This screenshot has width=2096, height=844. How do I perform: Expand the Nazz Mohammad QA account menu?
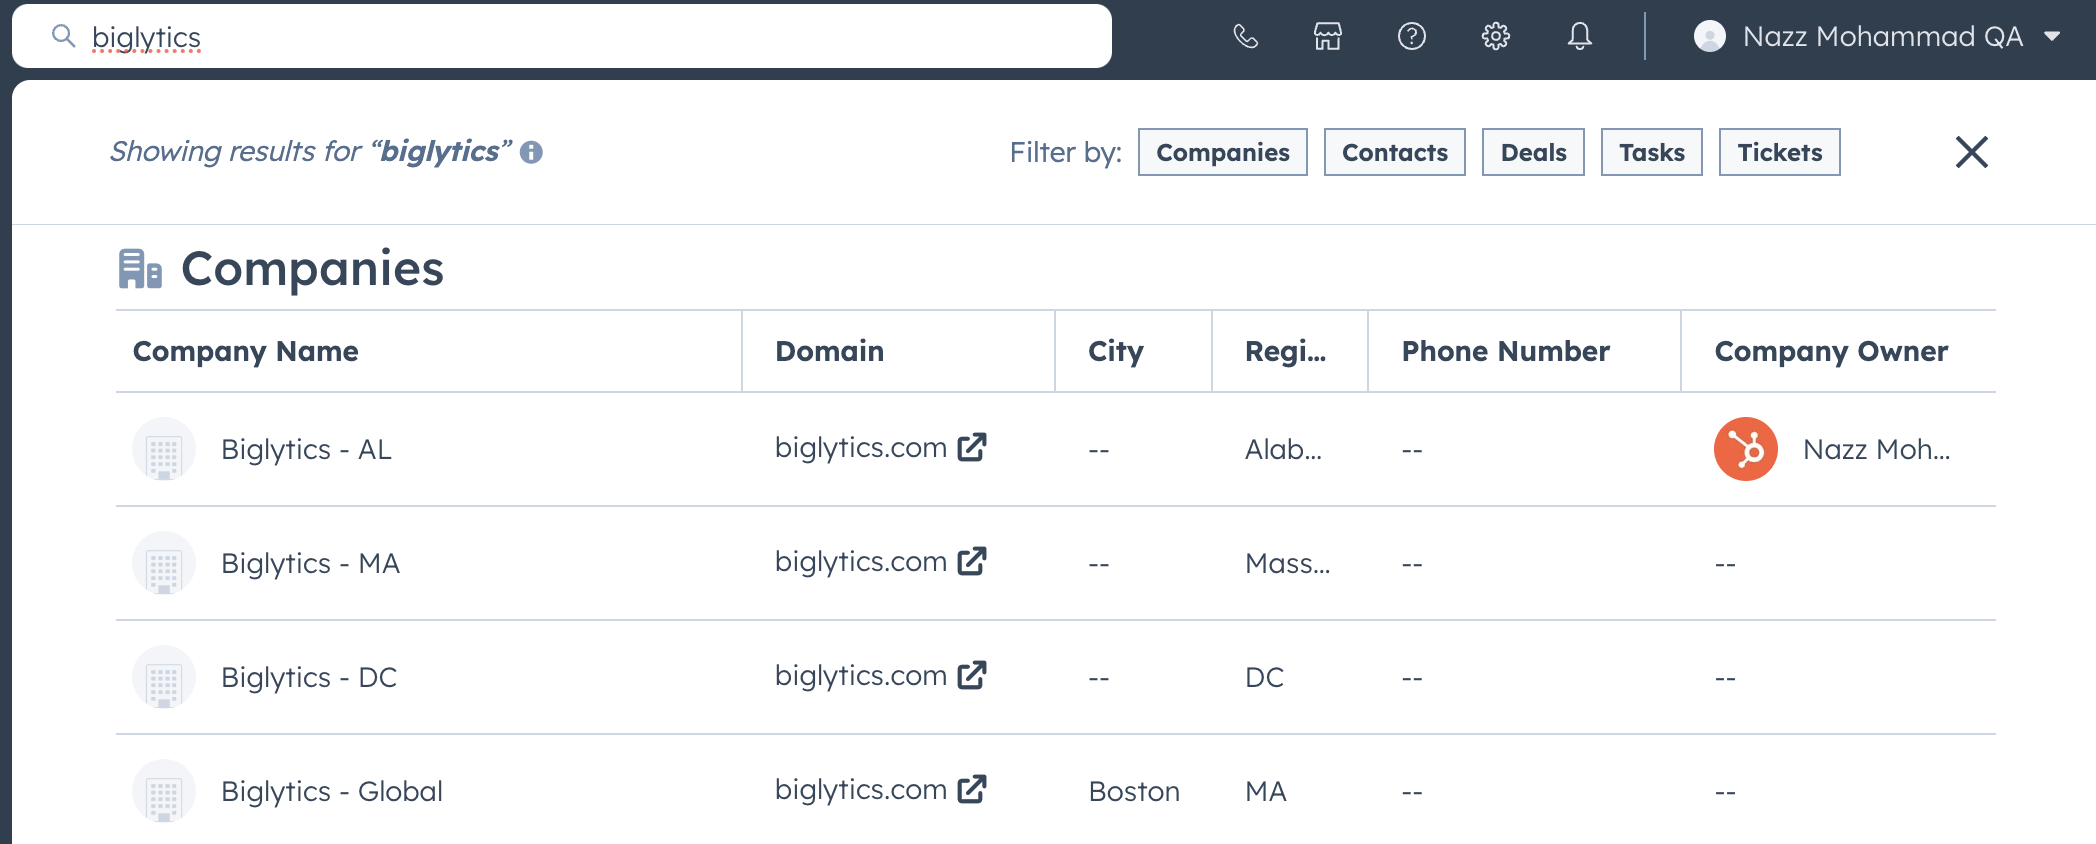[x=1877, y=37]
